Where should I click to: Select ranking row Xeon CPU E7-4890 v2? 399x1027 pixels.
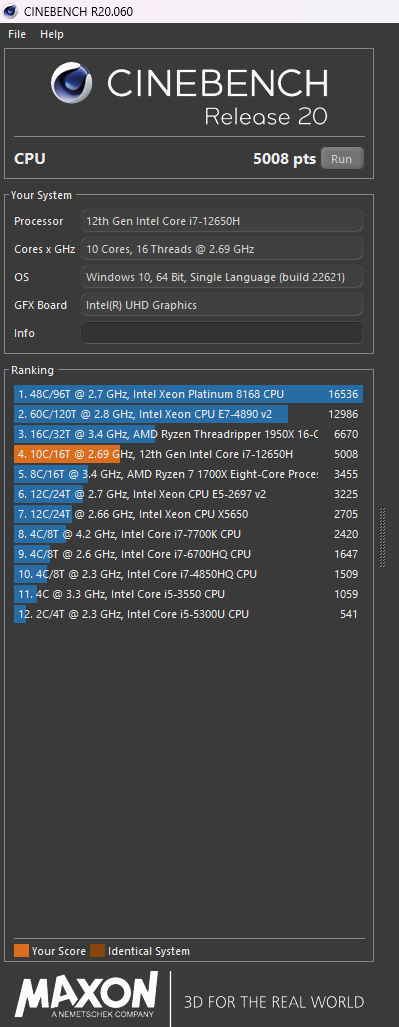tap(188, 414)
